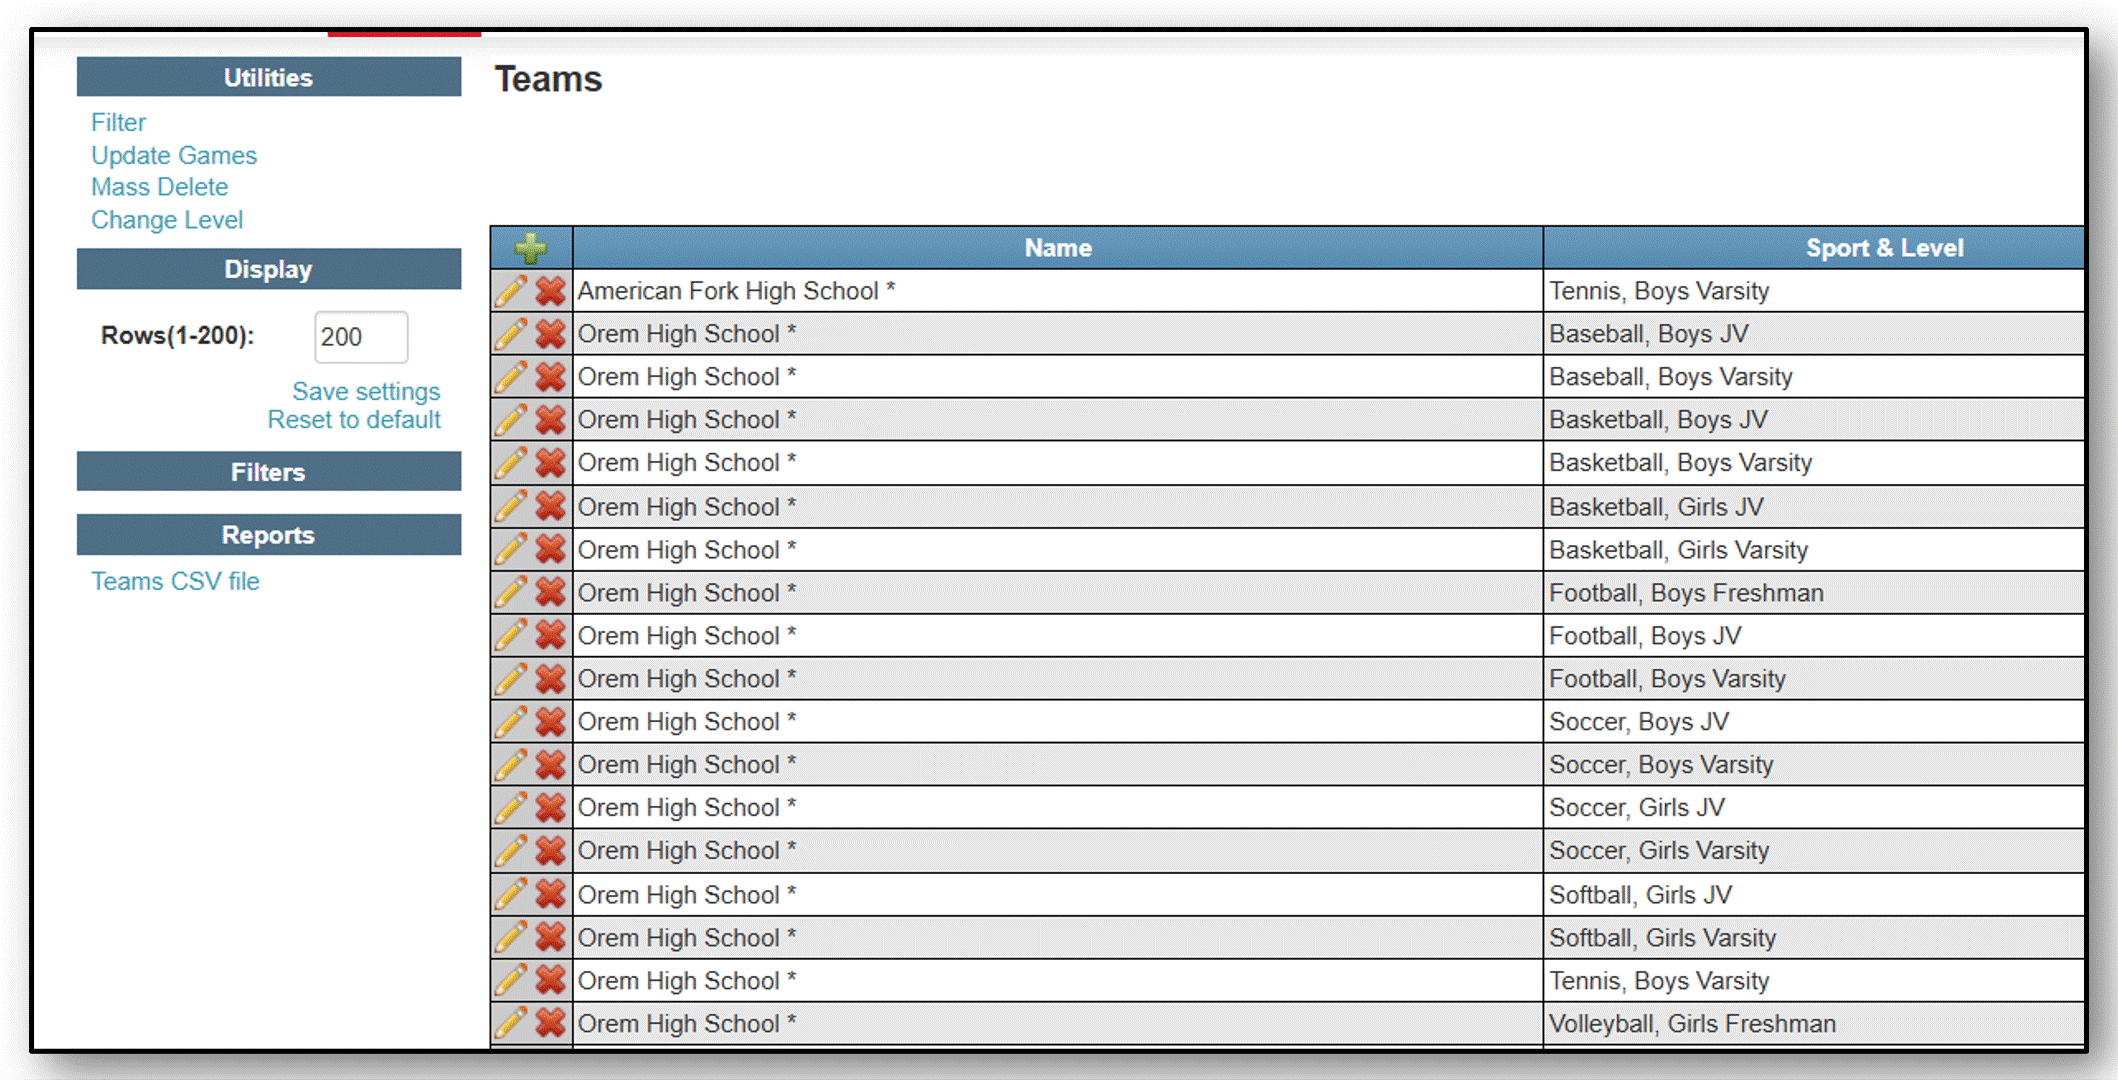
Task: Edit Orem Tennis, Boys Varsity team
Action: (511, 981)
